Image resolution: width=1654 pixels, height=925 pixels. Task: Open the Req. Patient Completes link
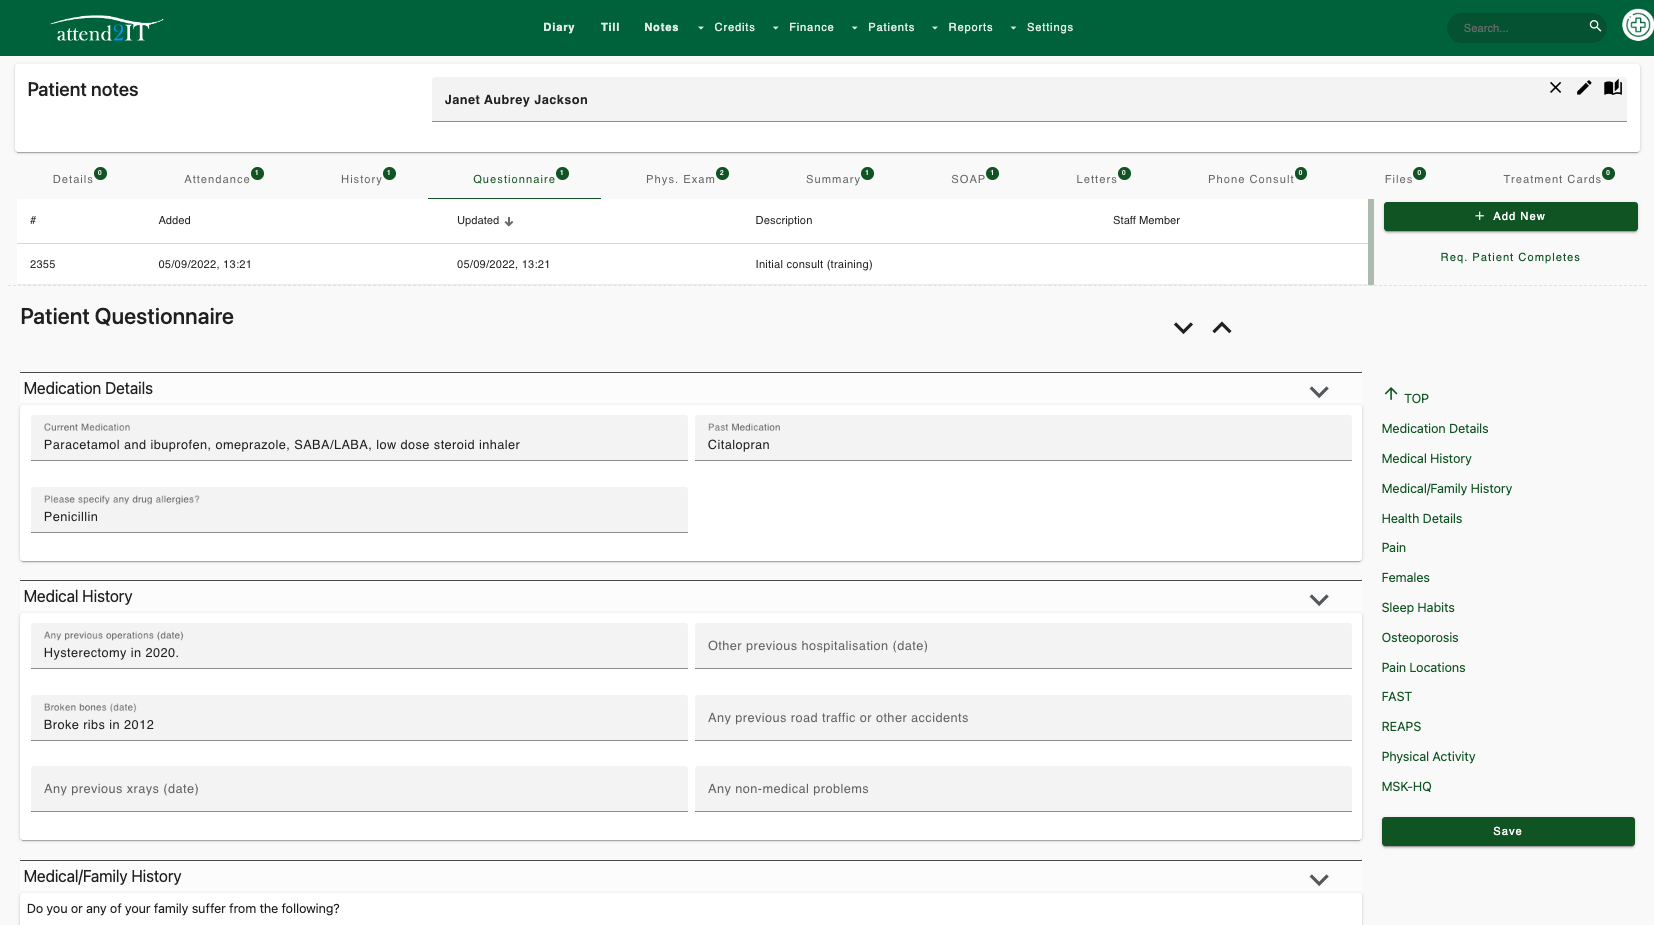1510,257
